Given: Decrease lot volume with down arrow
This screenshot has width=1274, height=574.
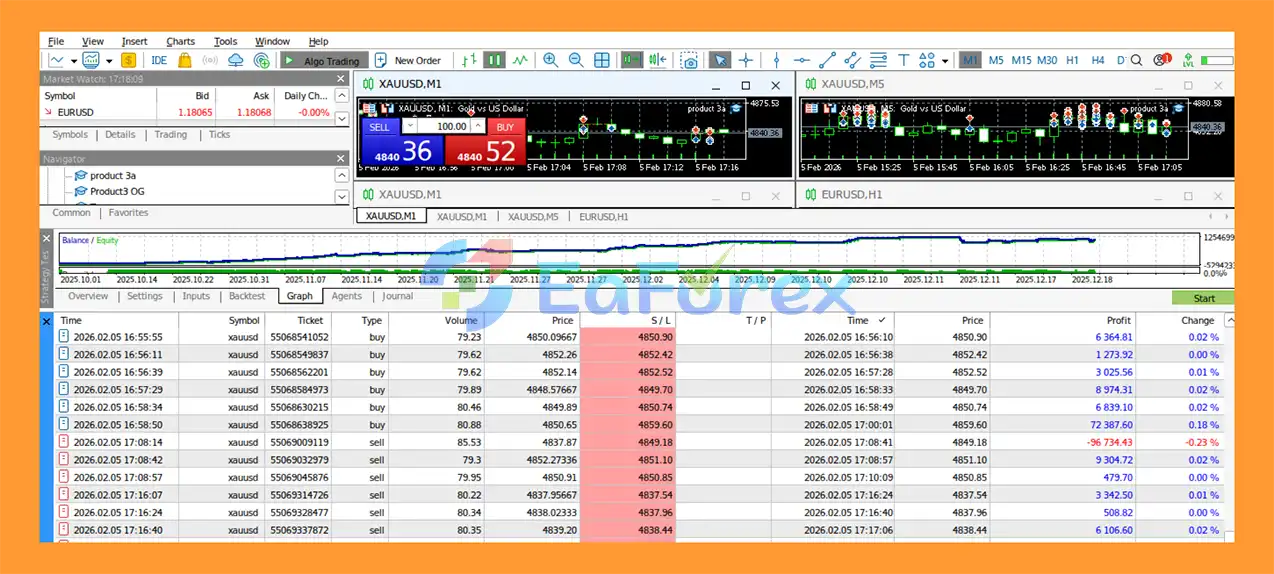Looking at the screenshot, I should coord(408,126).
